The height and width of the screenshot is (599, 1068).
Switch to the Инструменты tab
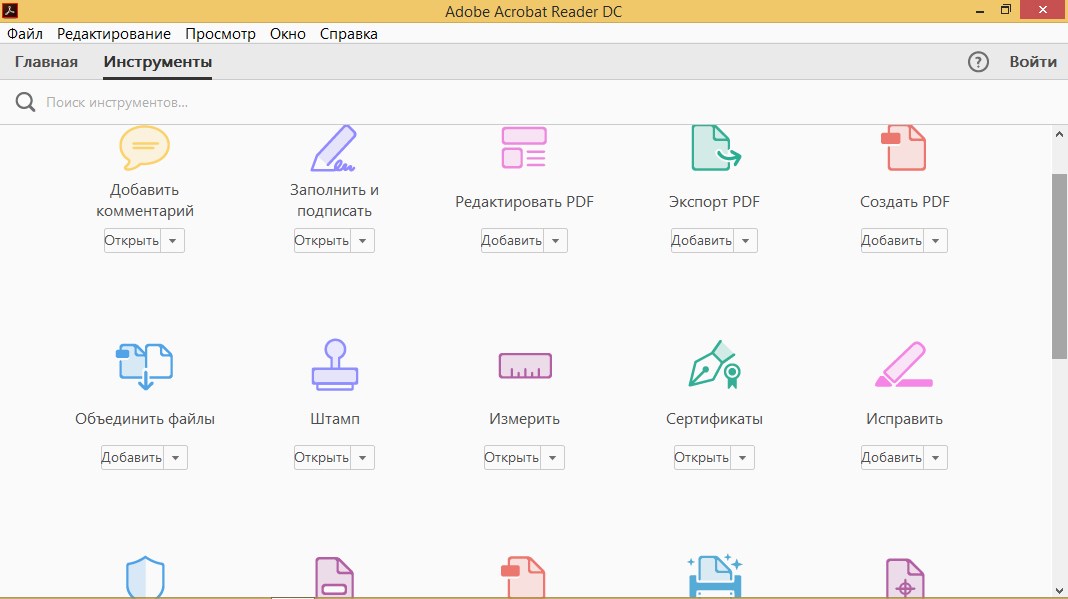[157, 62]
